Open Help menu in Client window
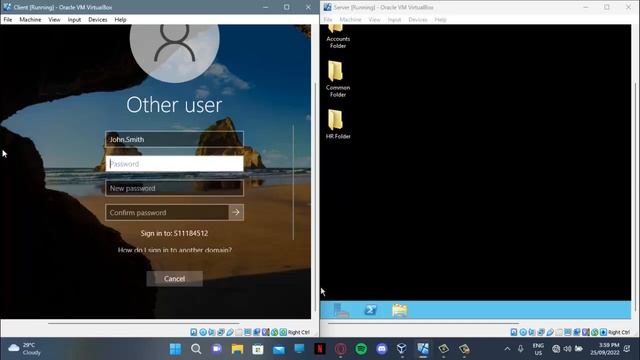The image size is (640, 360). (x=120, y=20)
